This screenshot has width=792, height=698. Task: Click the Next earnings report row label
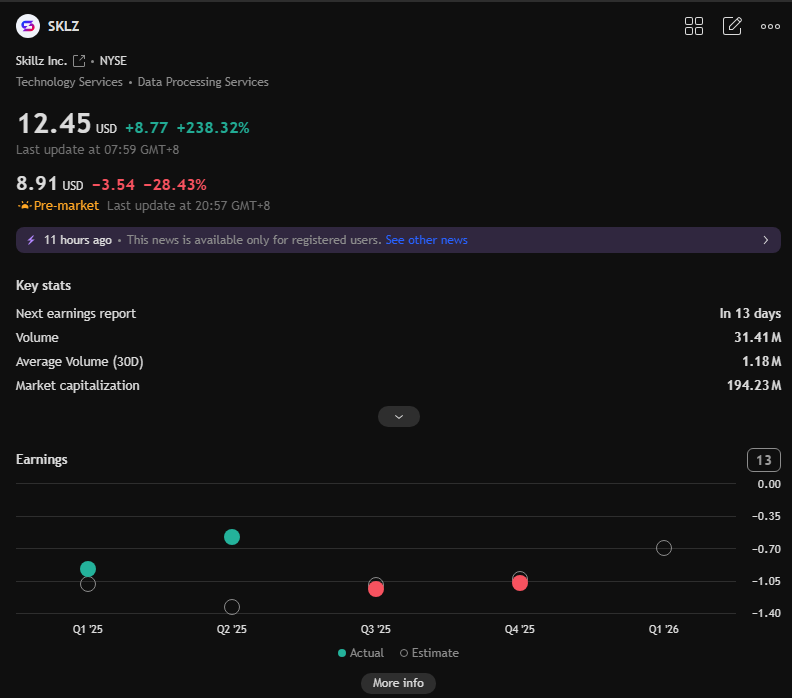(x=76, y=314)
